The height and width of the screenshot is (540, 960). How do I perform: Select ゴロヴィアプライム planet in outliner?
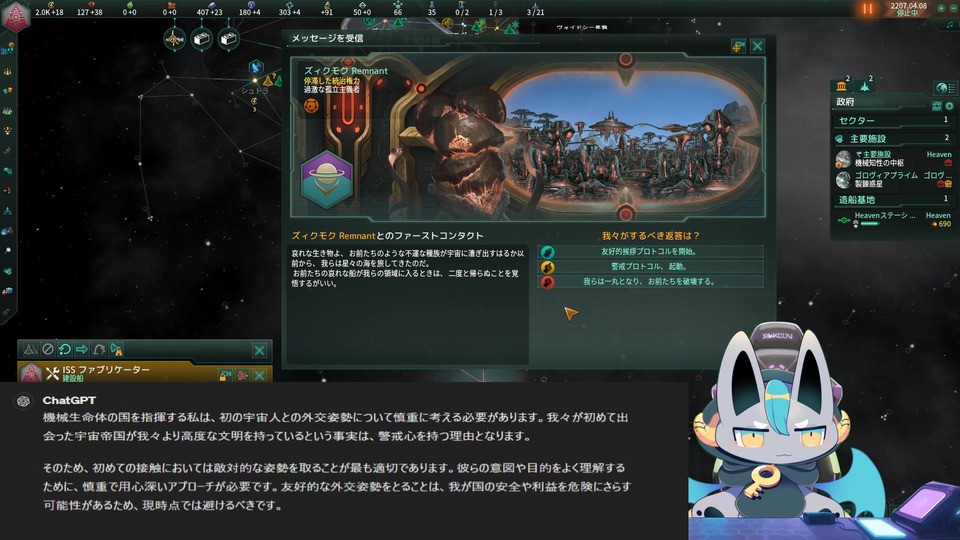coord(893,179)
